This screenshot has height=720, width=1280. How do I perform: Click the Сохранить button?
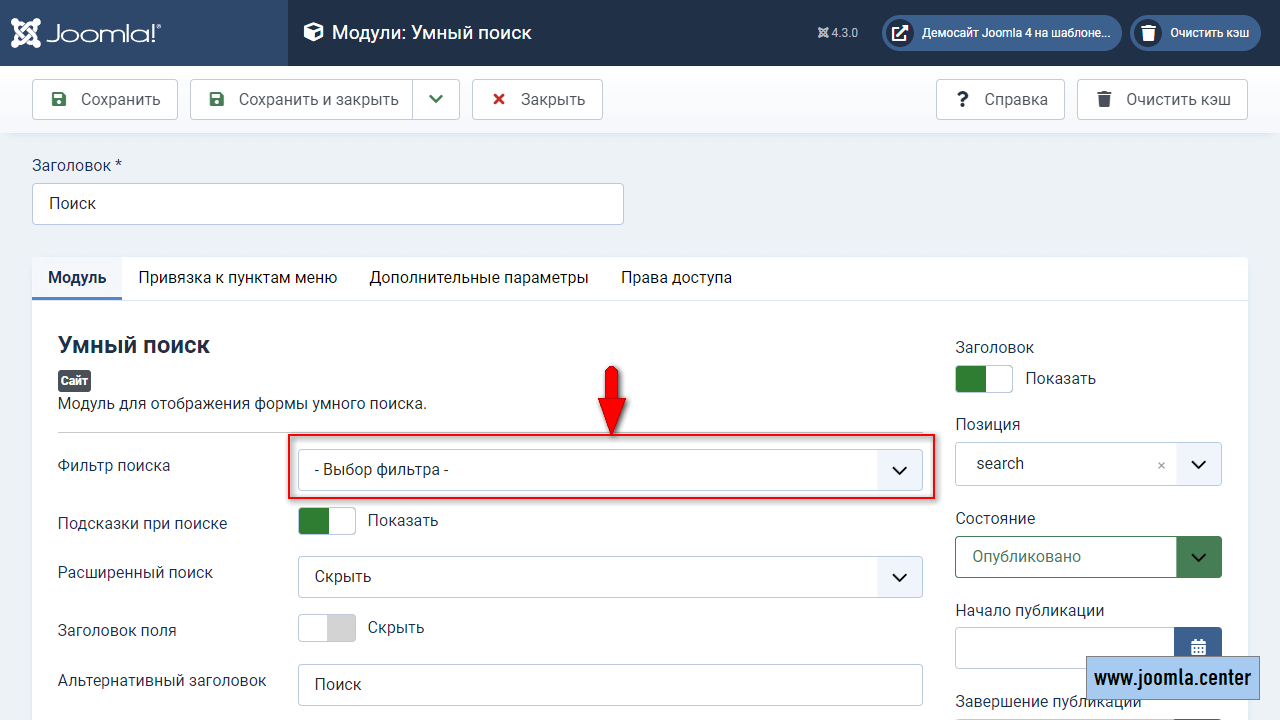[x=105, y=100]
